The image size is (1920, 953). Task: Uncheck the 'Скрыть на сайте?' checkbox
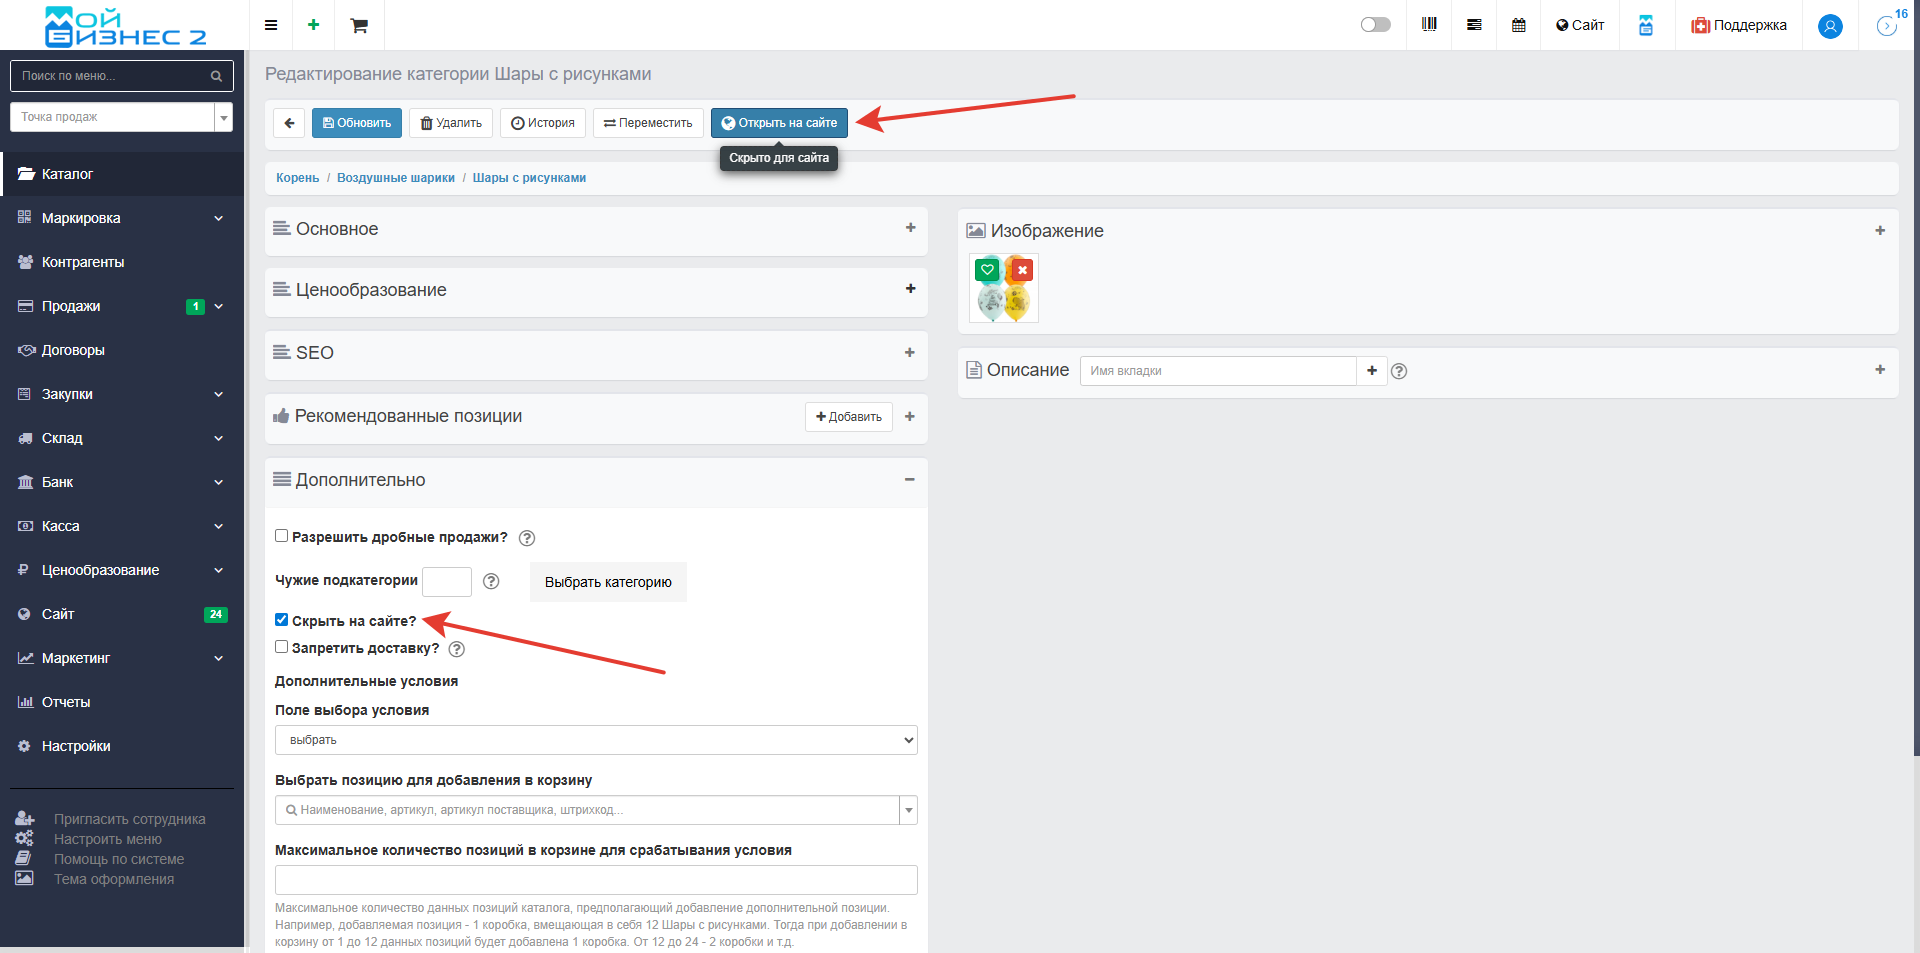pos(282,620)
